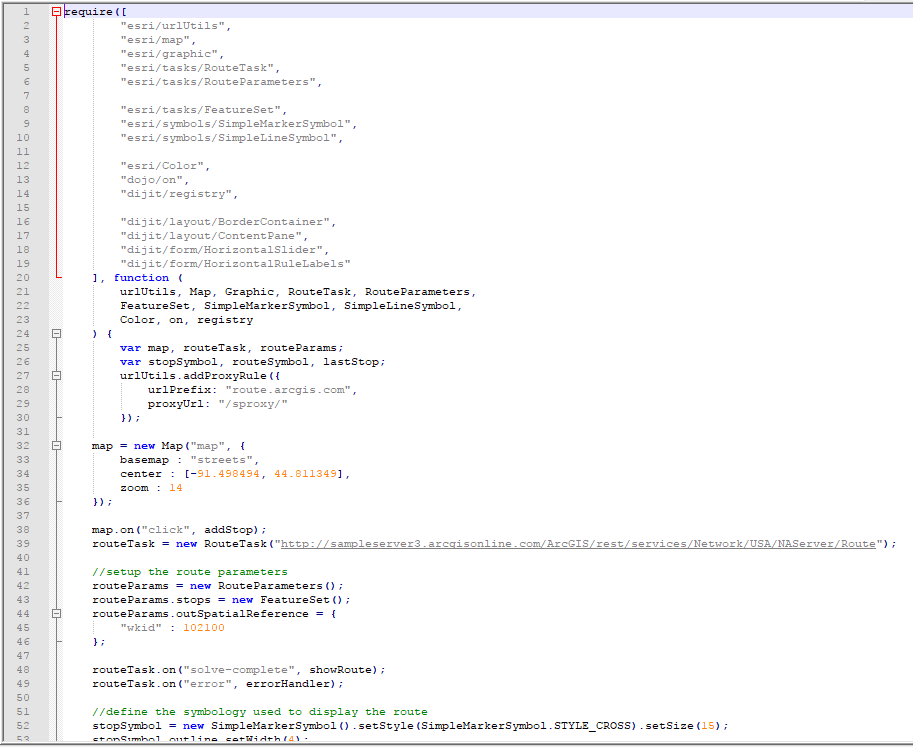
Task: Collapse the function body fold marker at line 24
Action: tap(57, 333)
